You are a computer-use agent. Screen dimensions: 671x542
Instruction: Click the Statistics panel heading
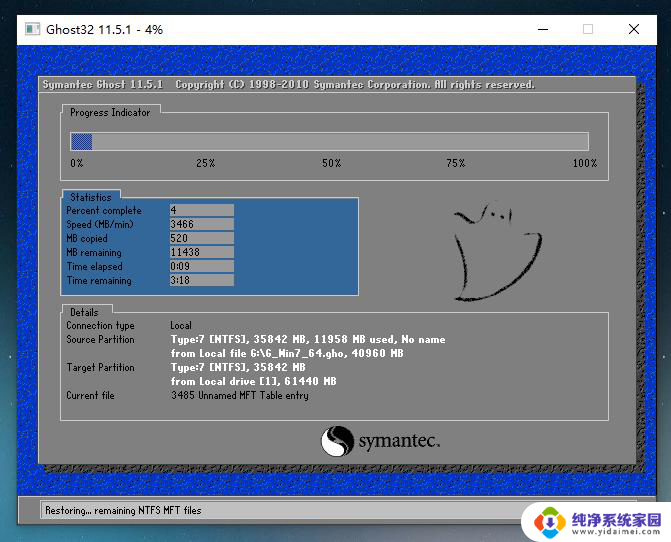[x=91, y=197]
